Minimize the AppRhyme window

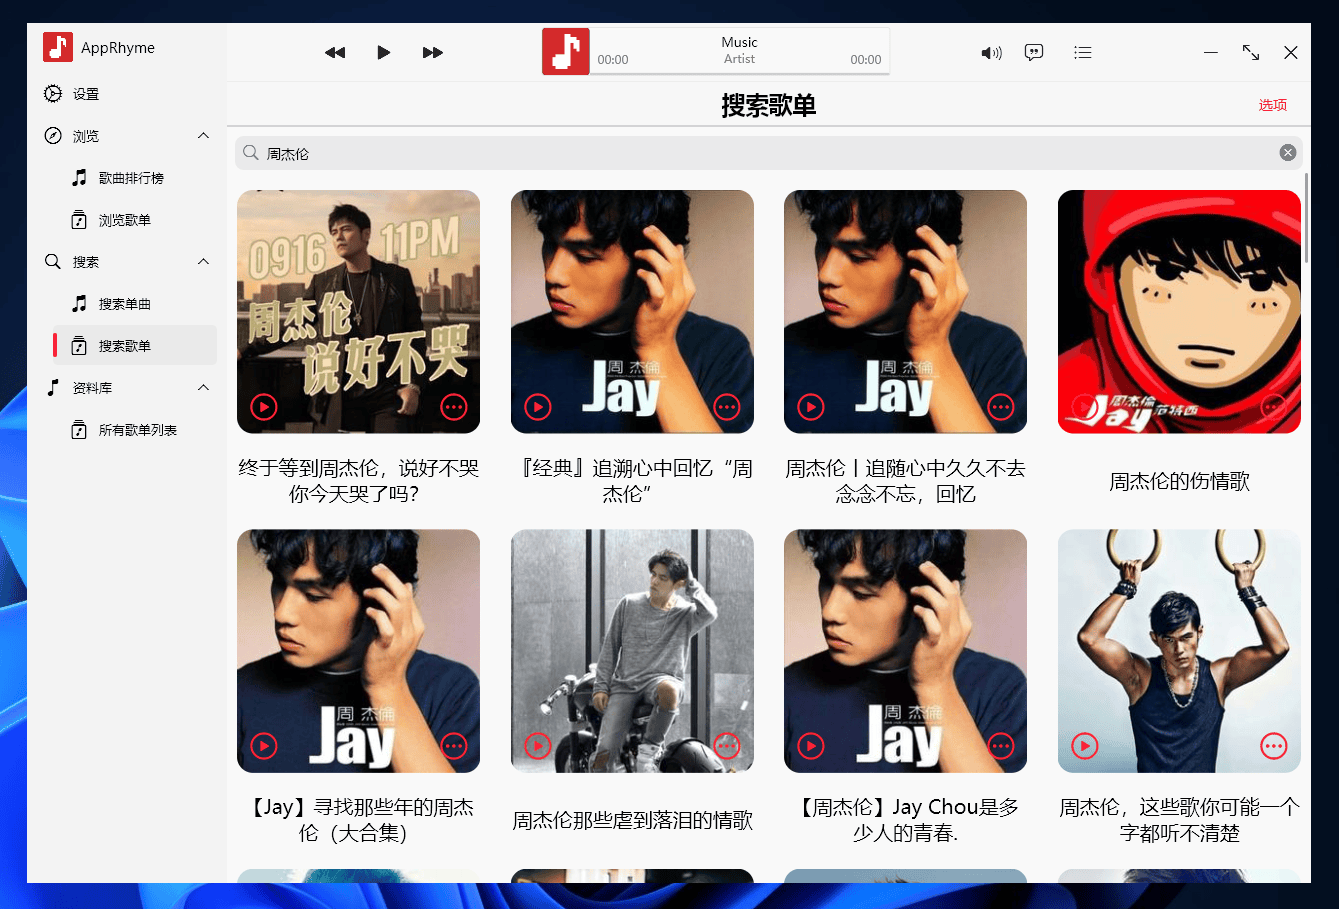tap(1211, 52)
